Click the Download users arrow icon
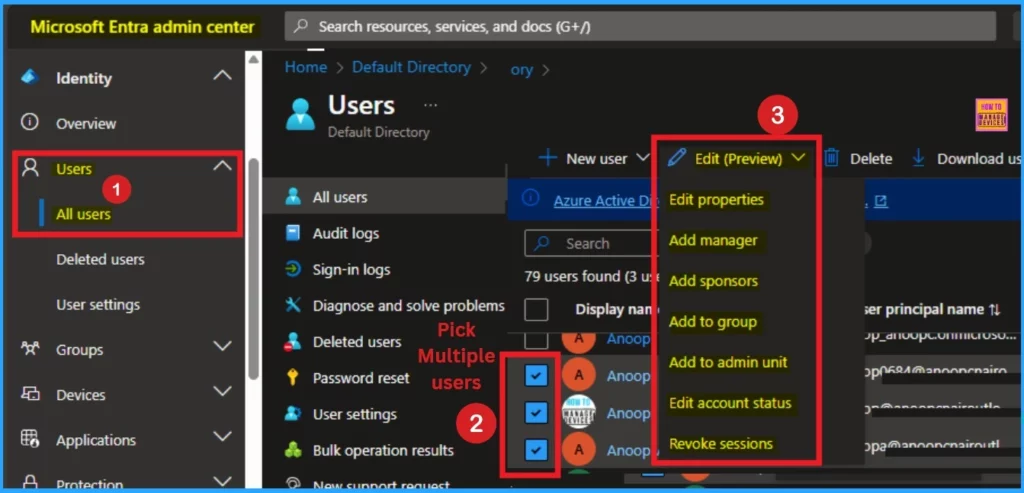The image size is (1024, 493). 919,158
